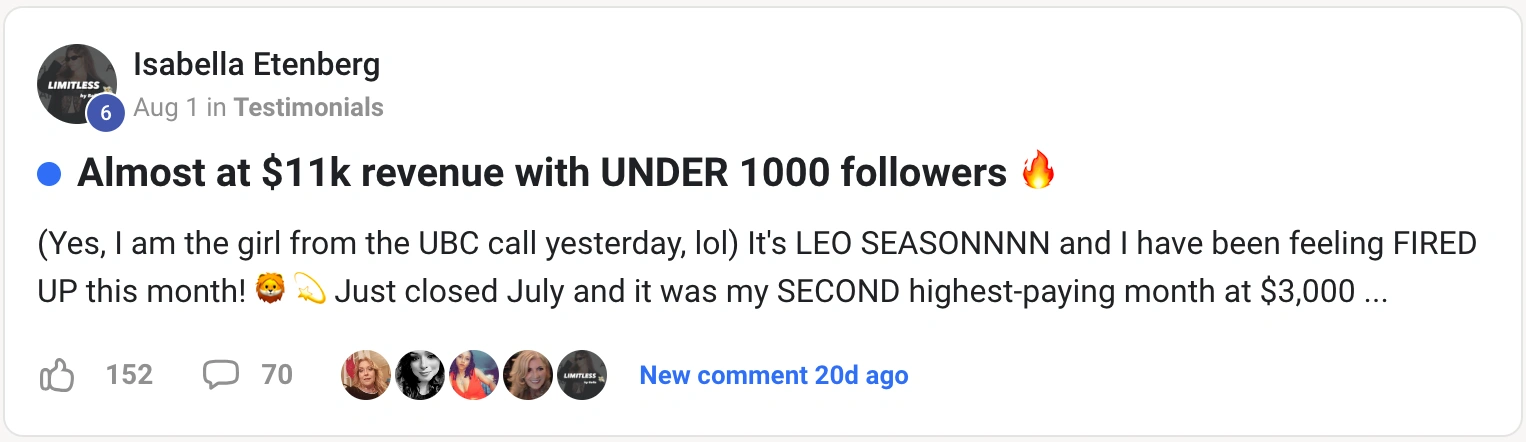This screenshot has height=442, width=1526.
Task: Click the lion emoji in post text
Action: click(271, 291)
